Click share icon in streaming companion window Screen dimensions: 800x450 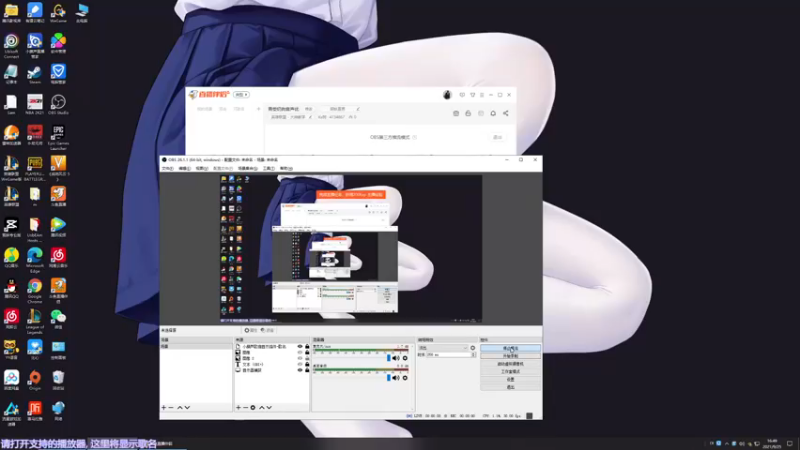(506, 113)
